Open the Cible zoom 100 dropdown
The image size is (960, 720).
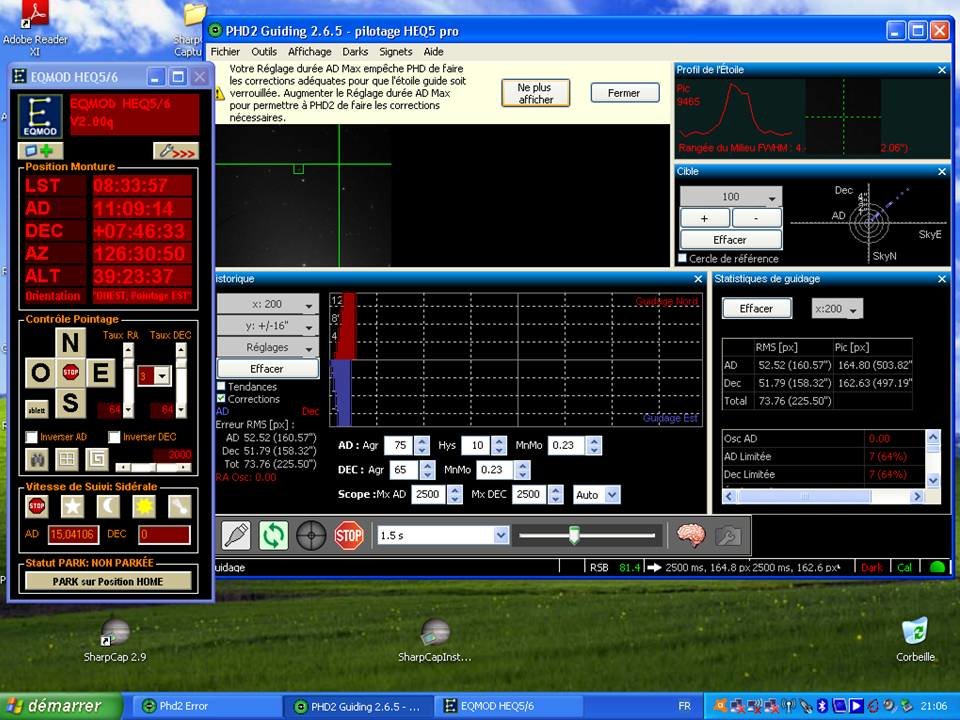731,197
